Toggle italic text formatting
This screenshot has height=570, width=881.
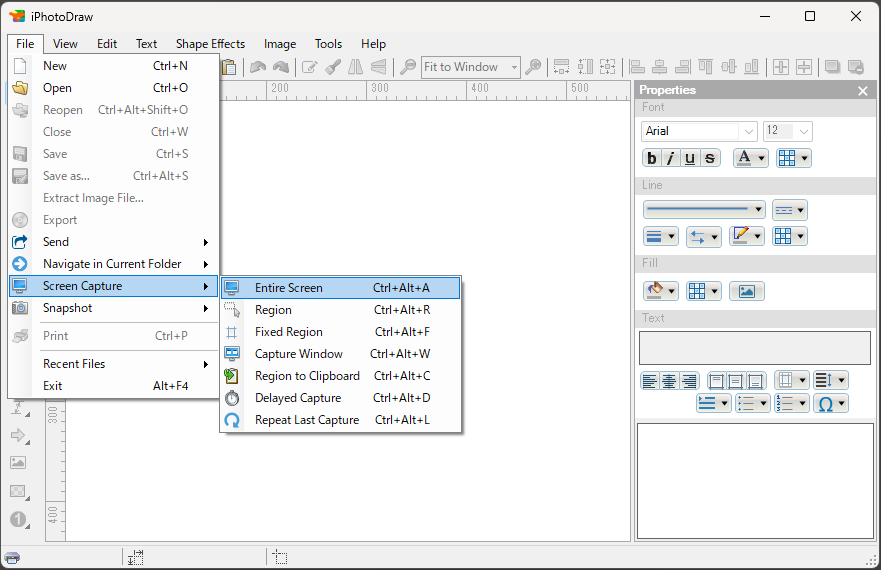pos(671,159)
